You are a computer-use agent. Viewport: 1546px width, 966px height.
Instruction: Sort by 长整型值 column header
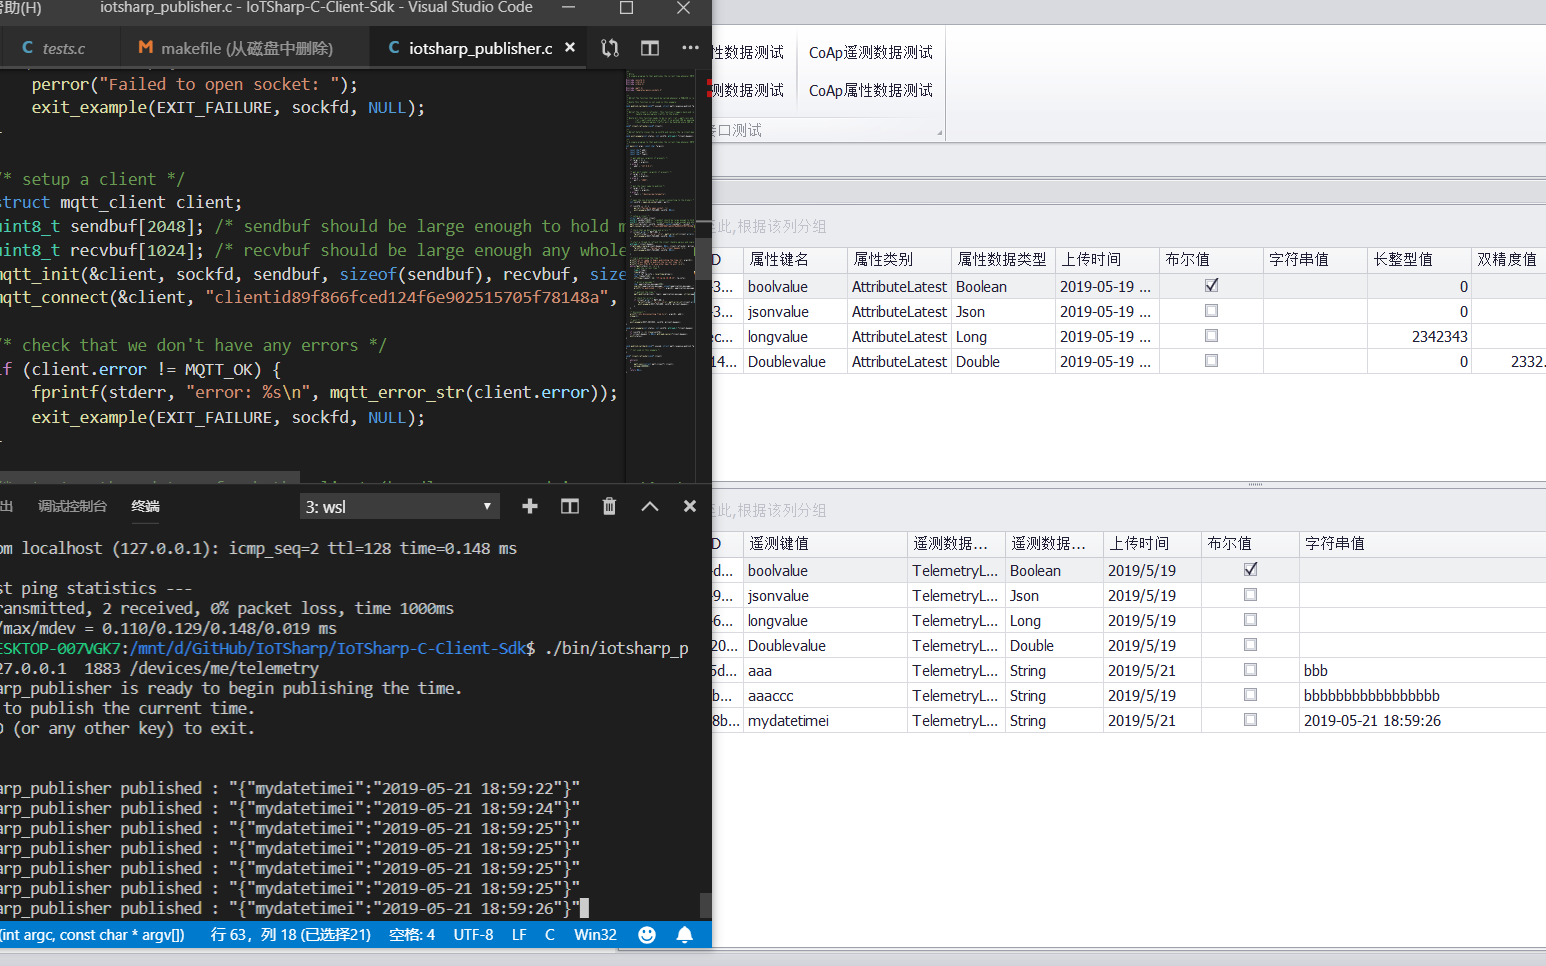pyautogui.click(x=1419, y=260)
